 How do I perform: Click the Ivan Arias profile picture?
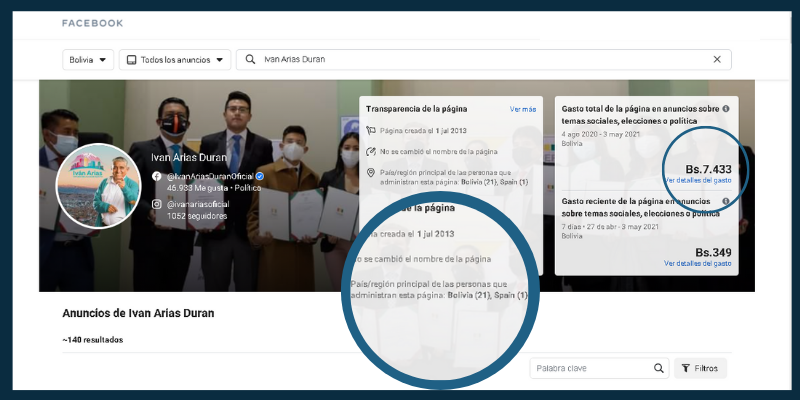tap(98, 186)
